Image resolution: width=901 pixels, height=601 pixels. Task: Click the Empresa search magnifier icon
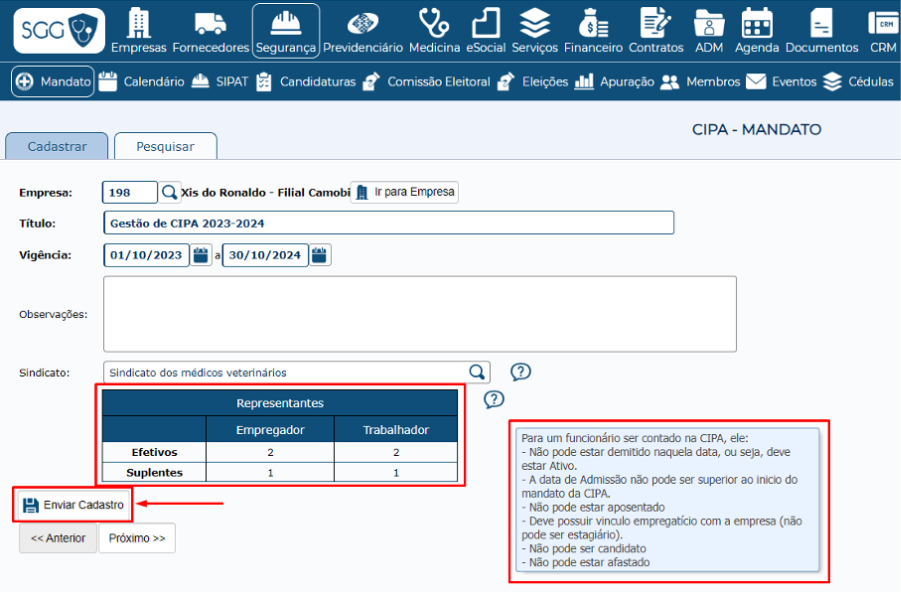click(170, 192)
